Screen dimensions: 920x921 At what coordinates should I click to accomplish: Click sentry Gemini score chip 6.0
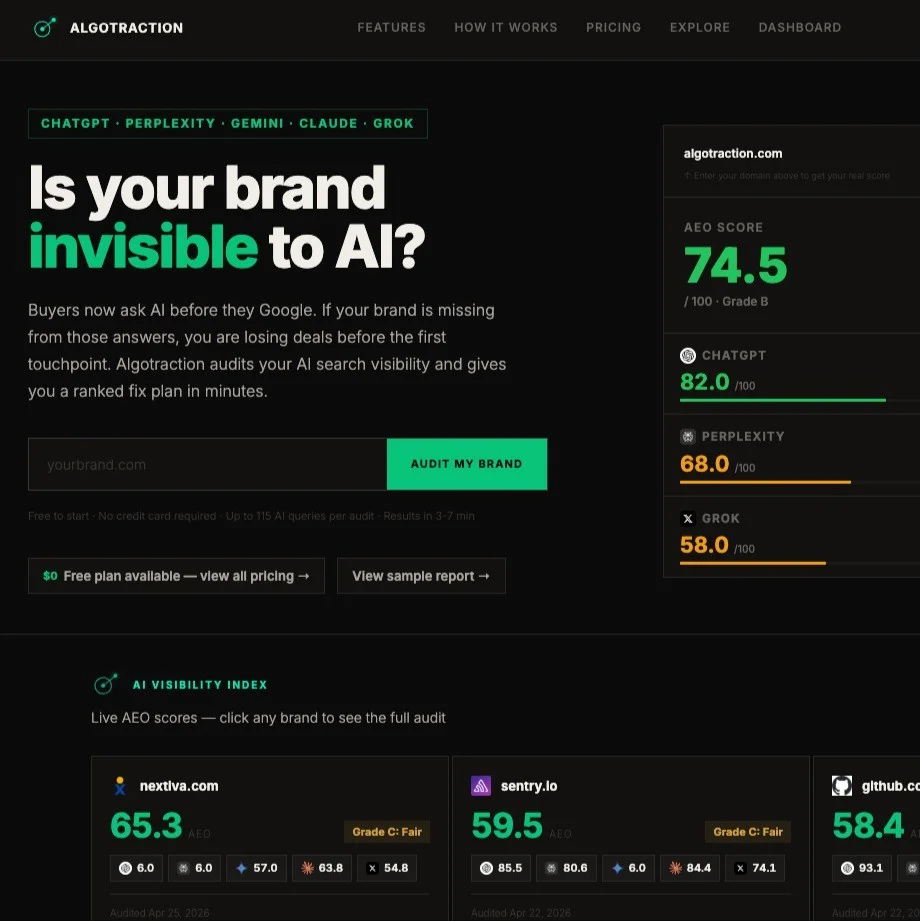point(628,868)
